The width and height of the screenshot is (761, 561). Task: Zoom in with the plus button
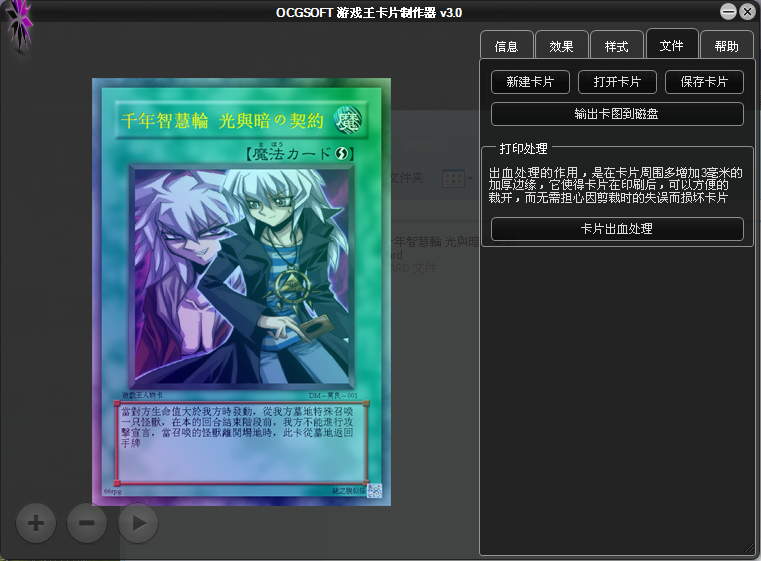pyautogui.click(x=36, y=523)
